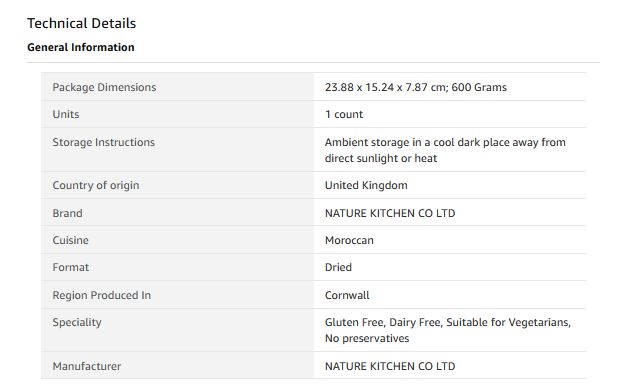This screenshot has height=387, width=619.
Task: Select the Storage Instructions label
Action: point(103,142)
